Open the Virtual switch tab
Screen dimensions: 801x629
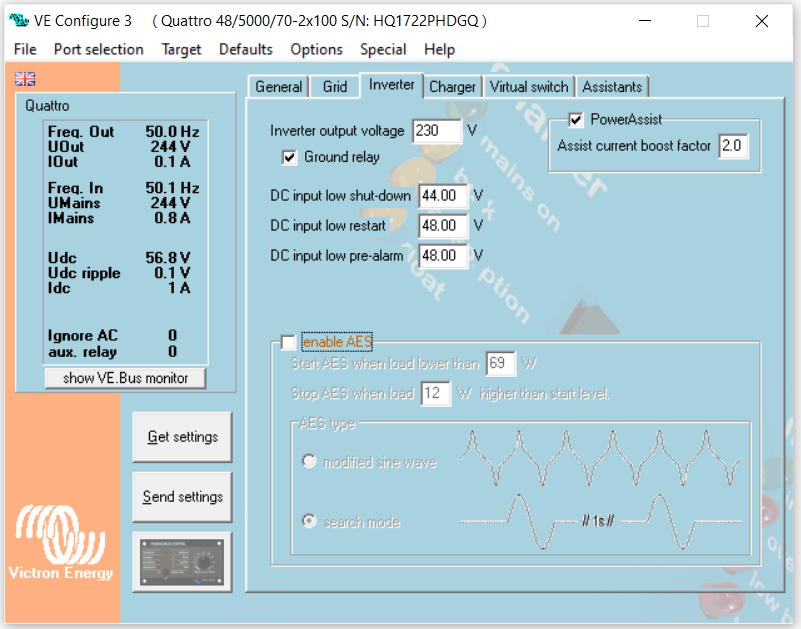tap(529, 87)
